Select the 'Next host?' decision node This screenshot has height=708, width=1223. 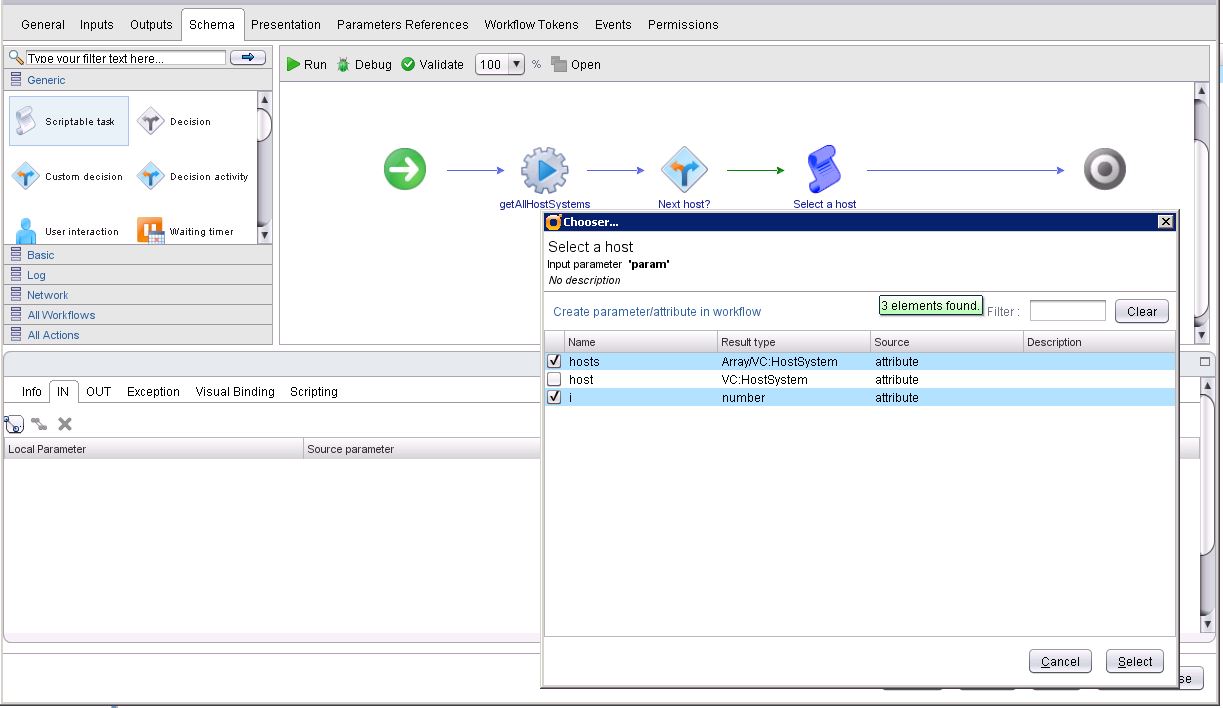click(684, 171)
